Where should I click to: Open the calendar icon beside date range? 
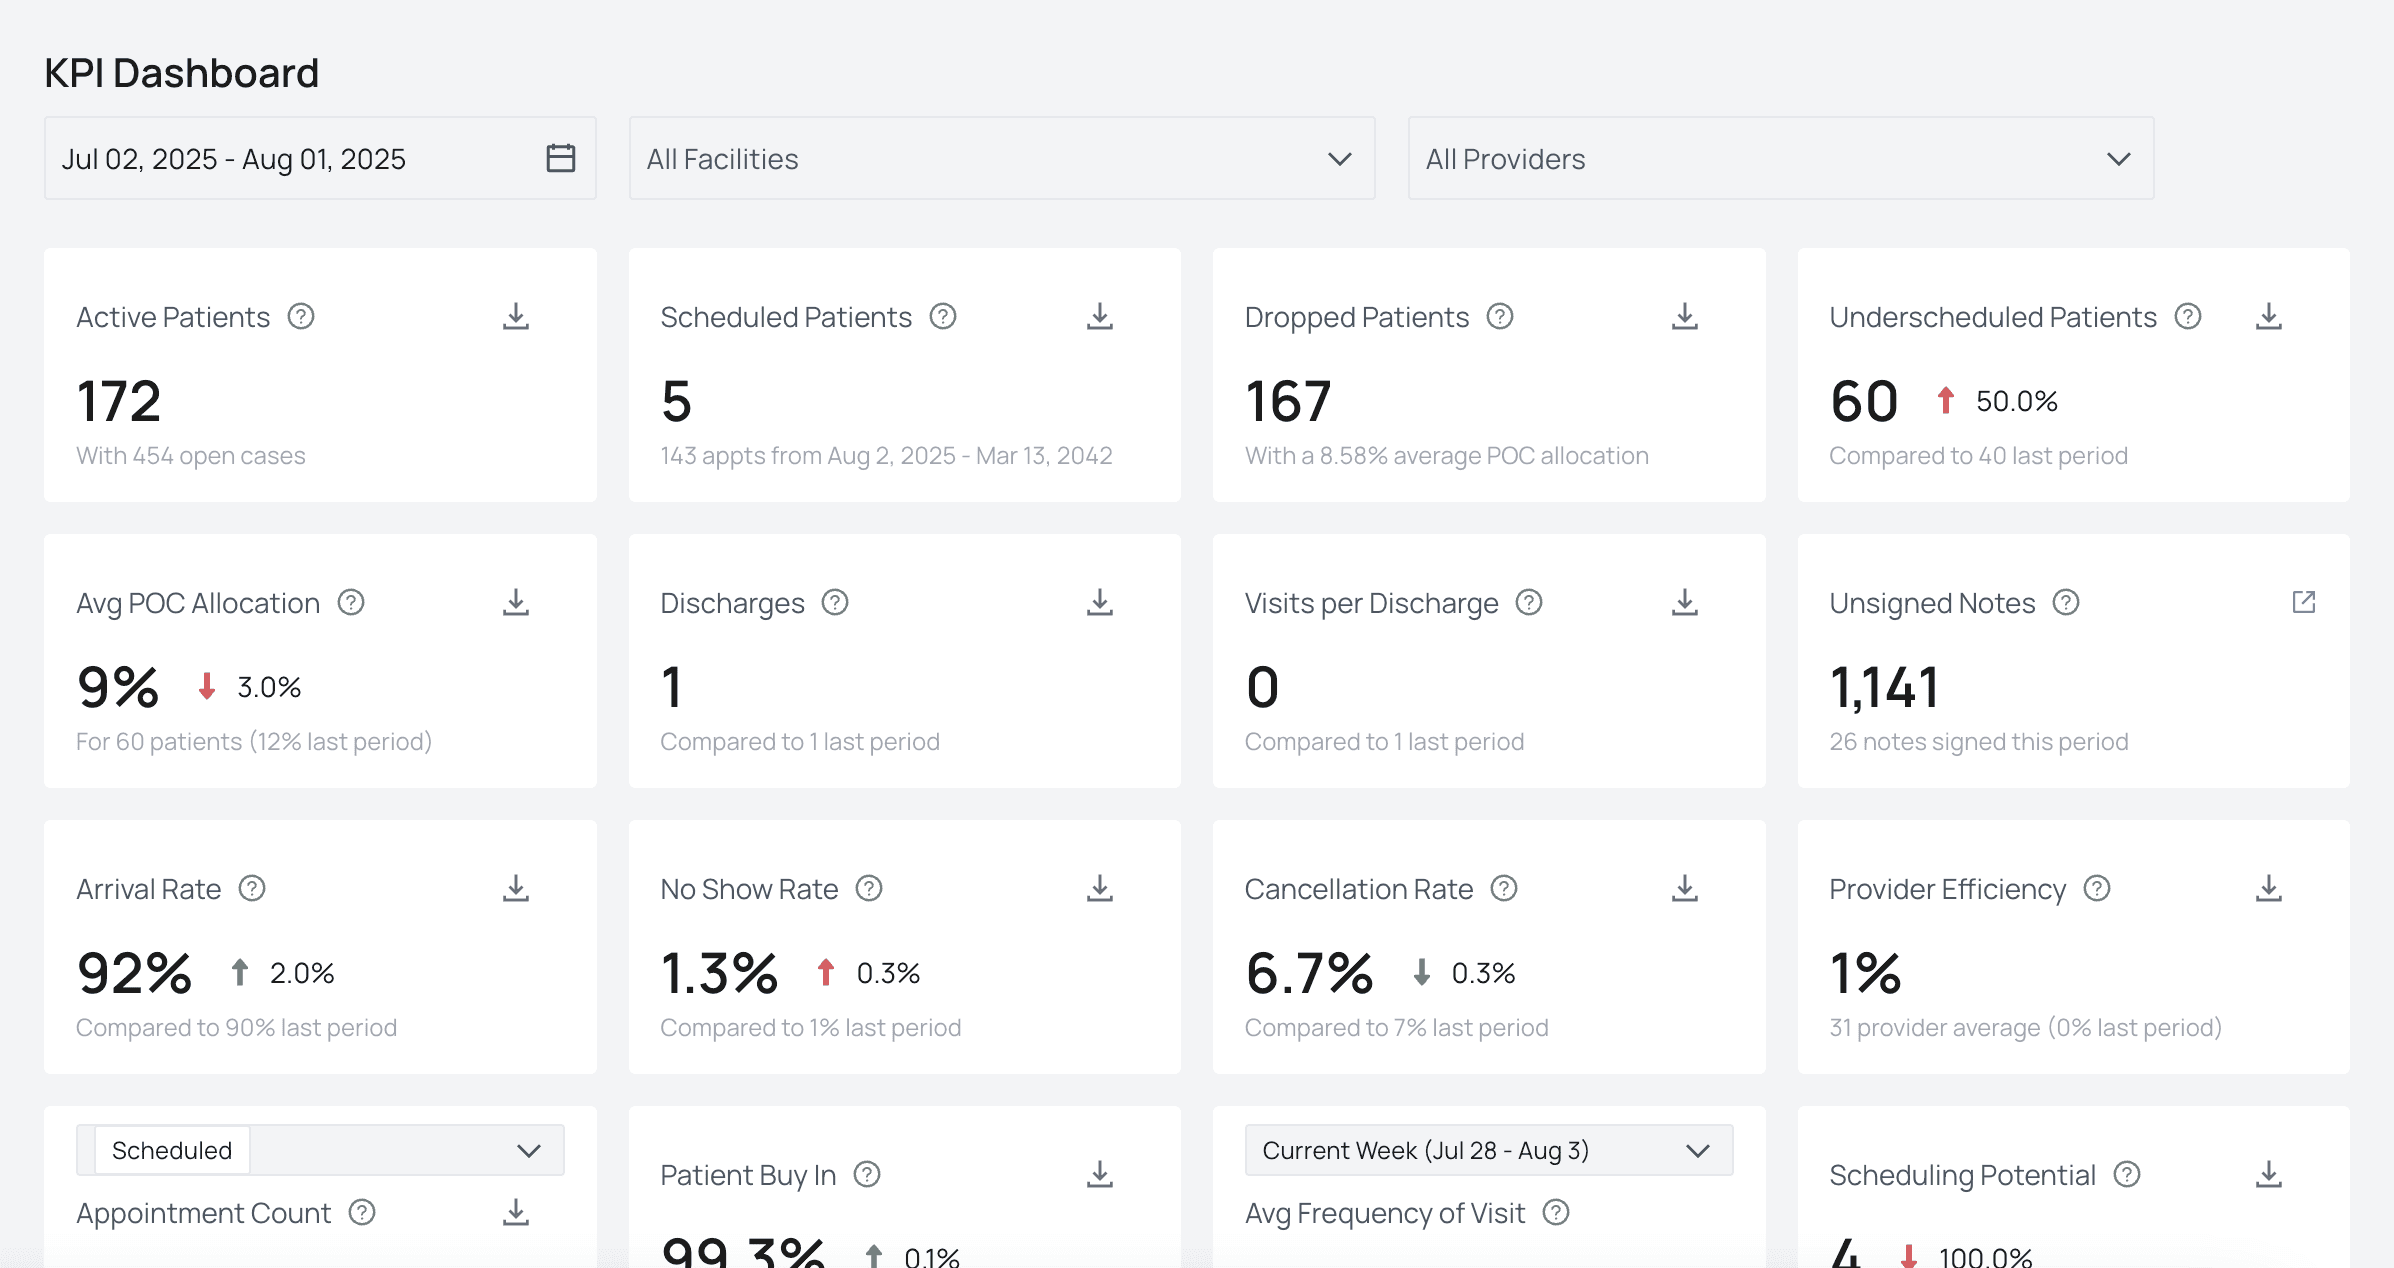point(561,158)
